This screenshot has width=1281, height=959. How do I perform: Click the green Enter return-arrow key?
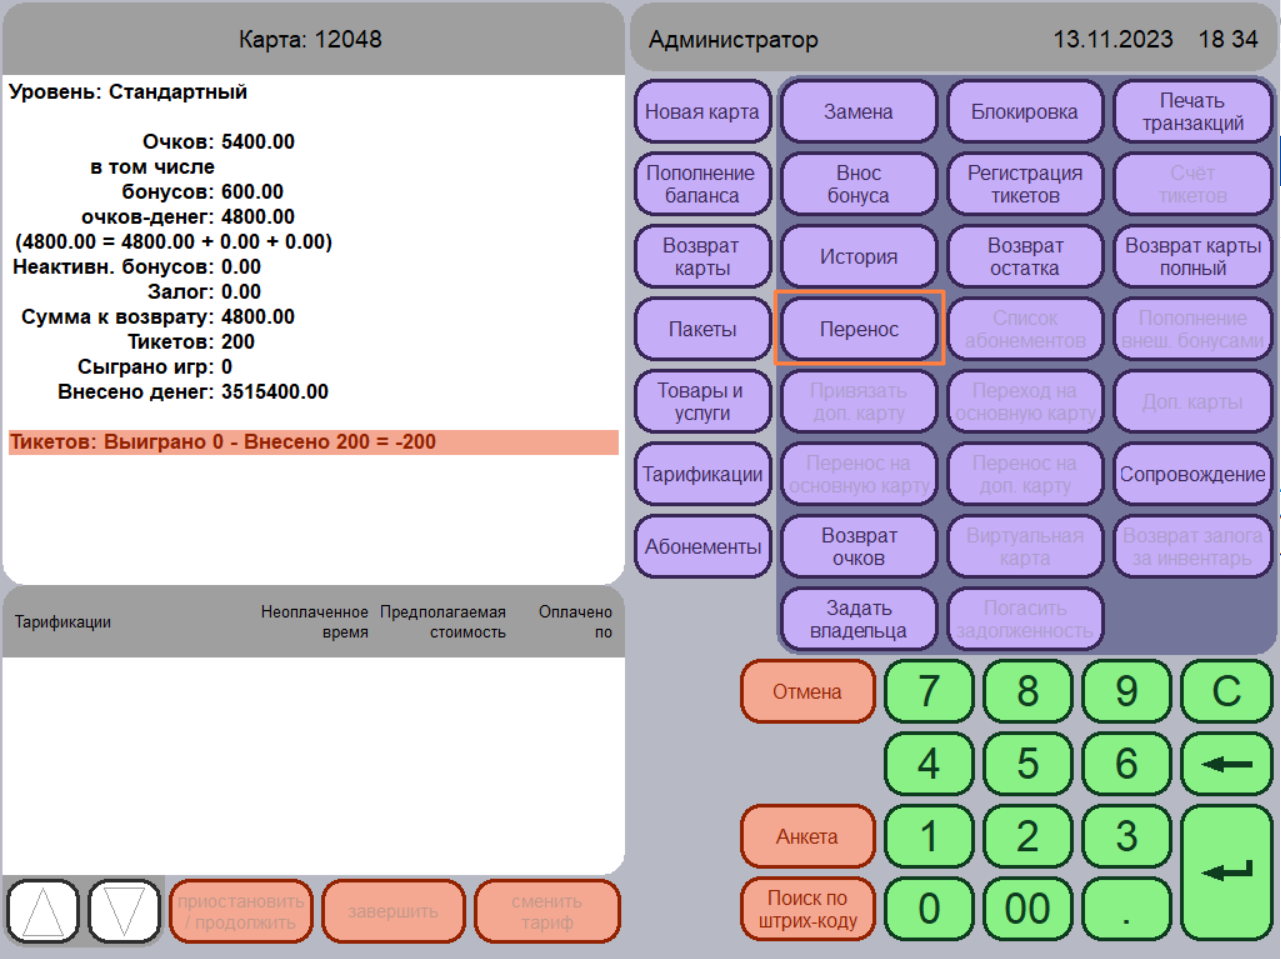pyautogui.click(x=1226, y=872)
